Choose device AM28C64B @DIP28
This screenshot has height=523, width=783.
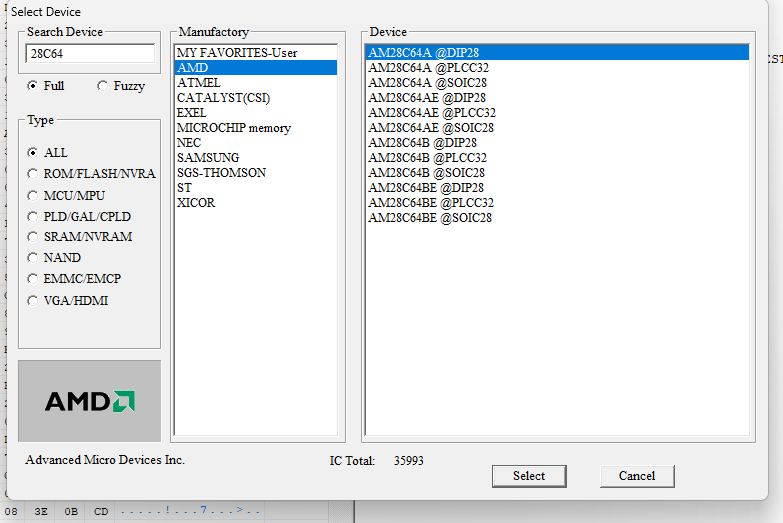point(422,143)
